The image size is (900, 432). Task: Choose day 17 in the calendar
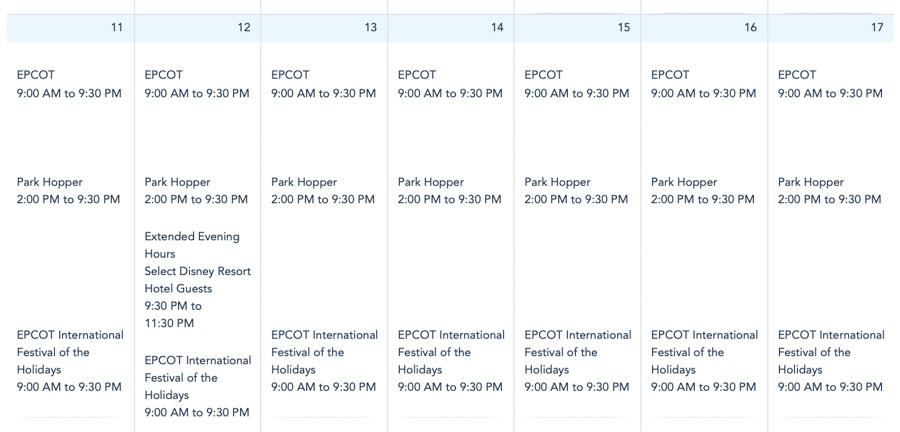tap(877, 27)
